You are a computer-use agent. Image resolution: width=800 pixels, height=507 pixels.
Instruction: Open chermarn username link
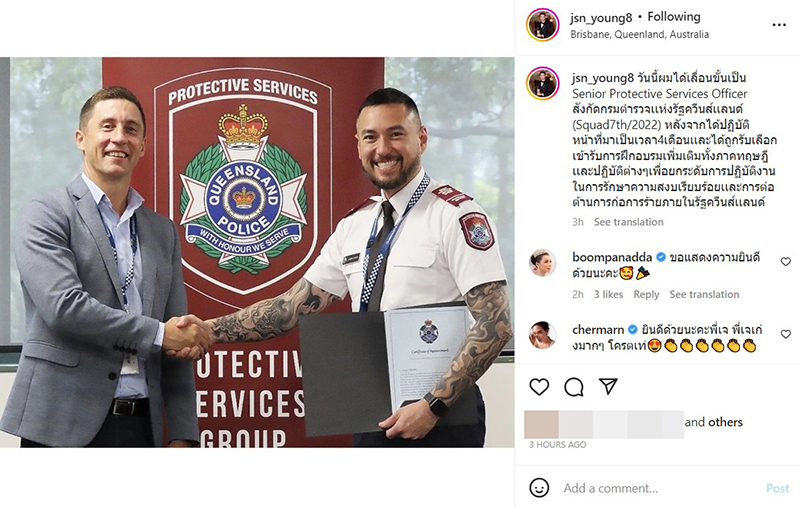pos(598,329)
